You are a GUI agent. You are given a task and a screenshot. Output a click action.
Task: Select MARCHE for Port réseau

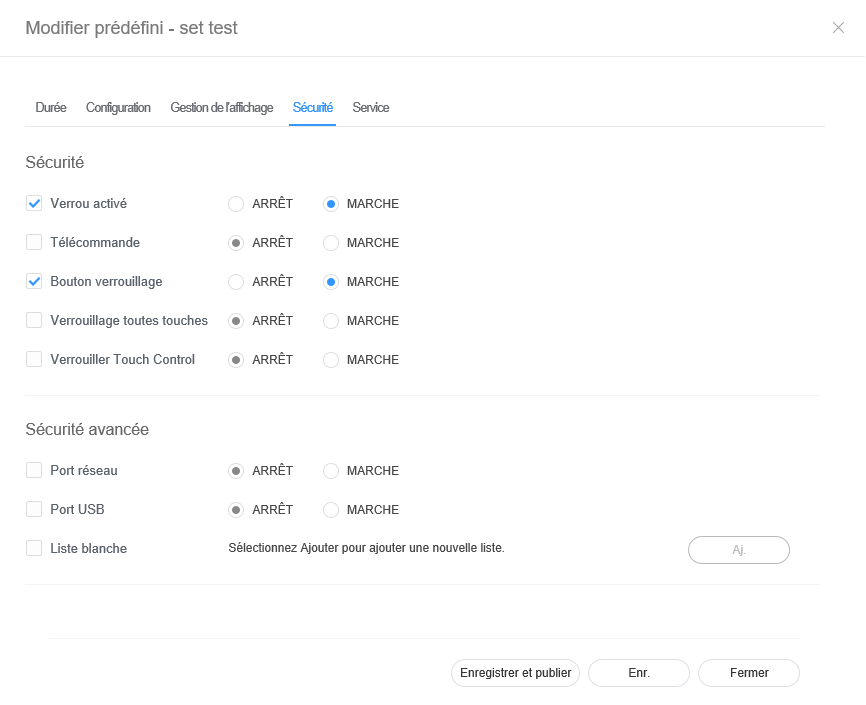[331, 471]
